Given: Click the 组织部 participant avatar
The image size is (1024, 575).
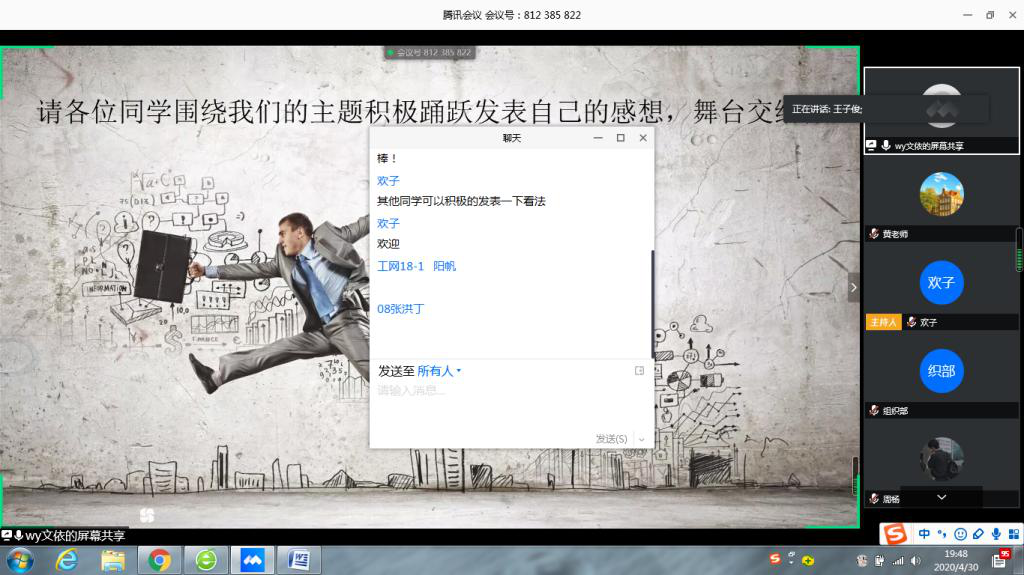Looking at the screenshot, I should 941,371.
